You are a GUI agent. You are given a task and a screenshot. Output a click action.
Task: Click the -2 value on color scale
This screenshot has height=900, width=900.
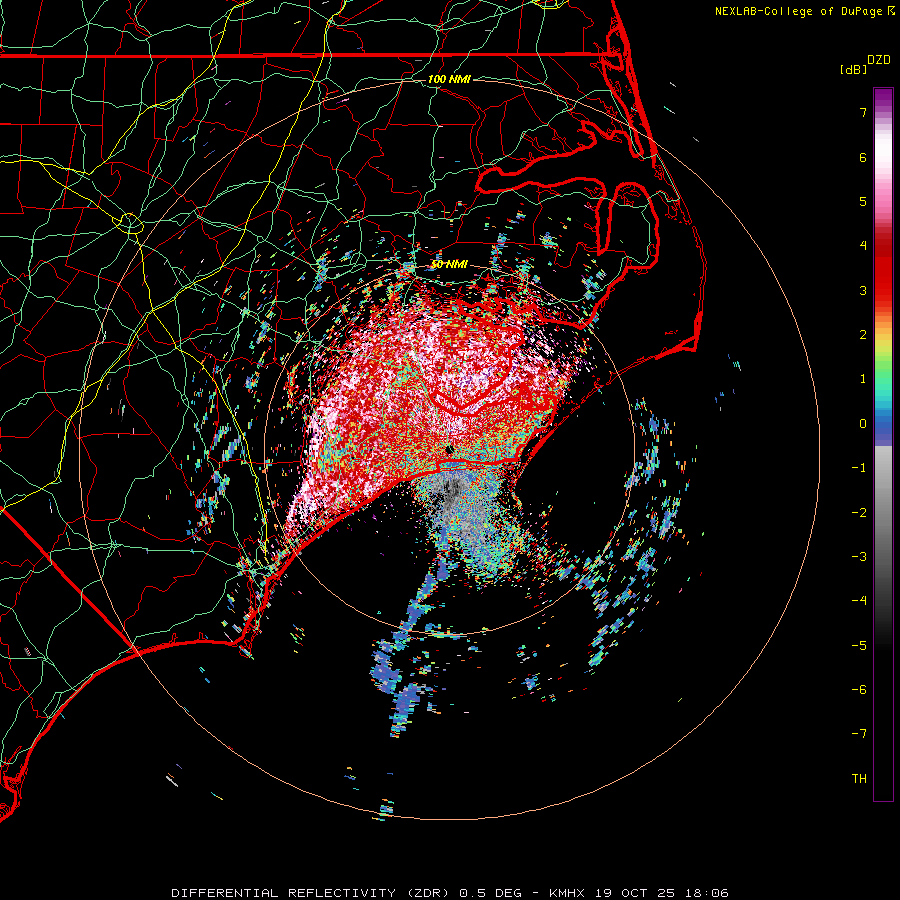coord(859,513)
